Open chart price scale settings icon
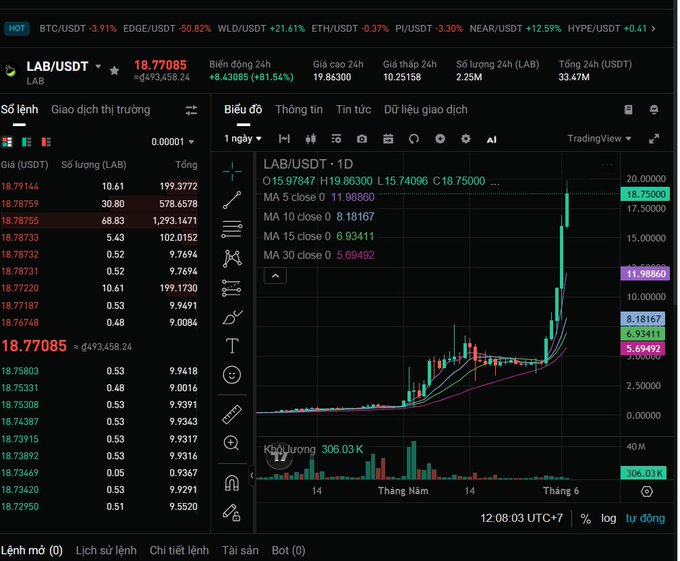This screenshot has height=561, width=680. [647, 492]
